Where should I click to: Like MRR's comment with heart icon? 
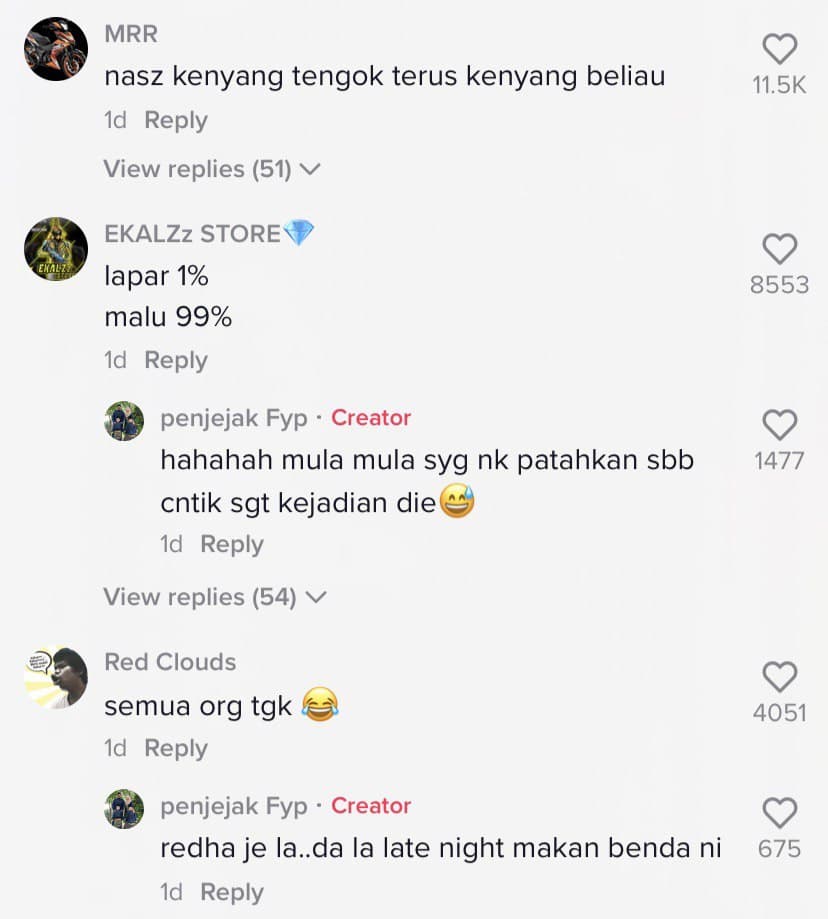click(779, 49)
